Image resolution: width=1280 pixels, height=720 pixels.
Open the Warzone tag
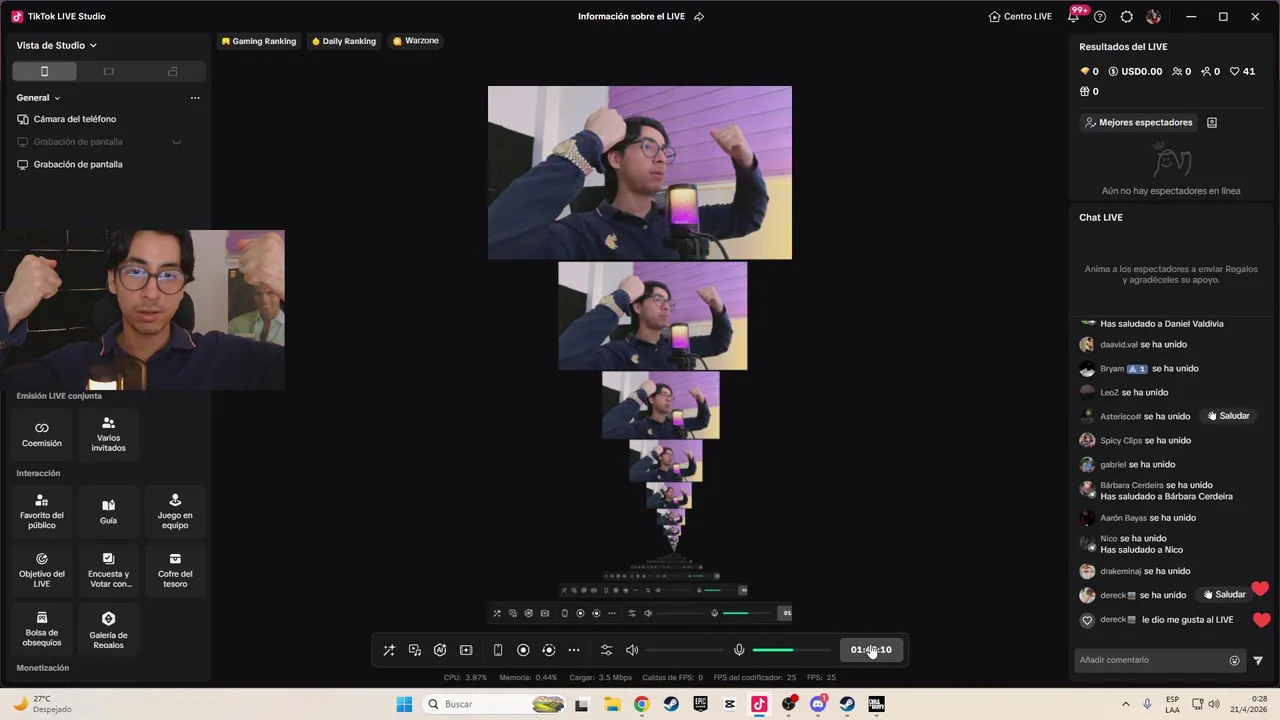tap(416, 41)
